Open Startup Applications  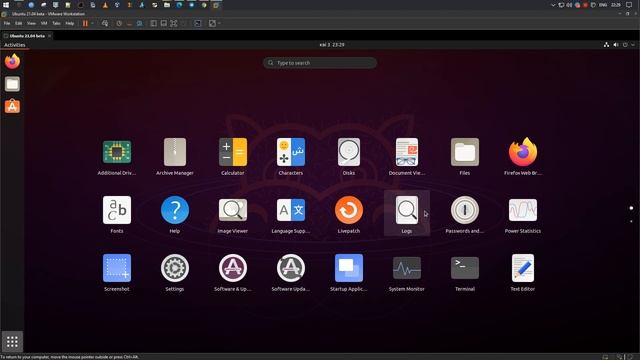point(349,273)
